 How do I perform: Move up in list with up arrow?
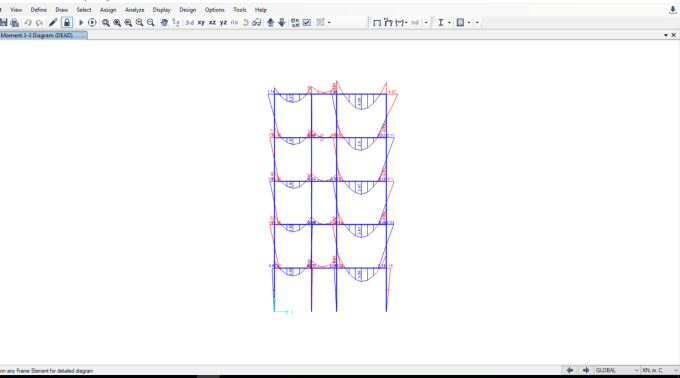[271, 23]
